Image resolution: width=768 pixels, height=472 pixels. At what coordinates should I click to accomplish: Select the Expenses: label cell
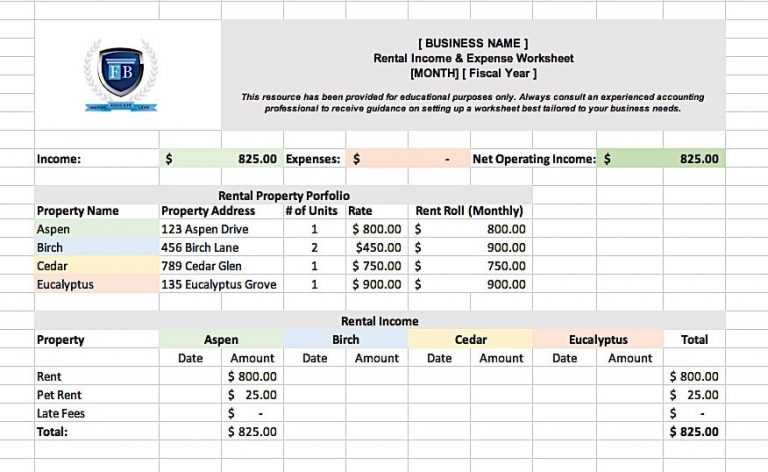coord(314,159)
